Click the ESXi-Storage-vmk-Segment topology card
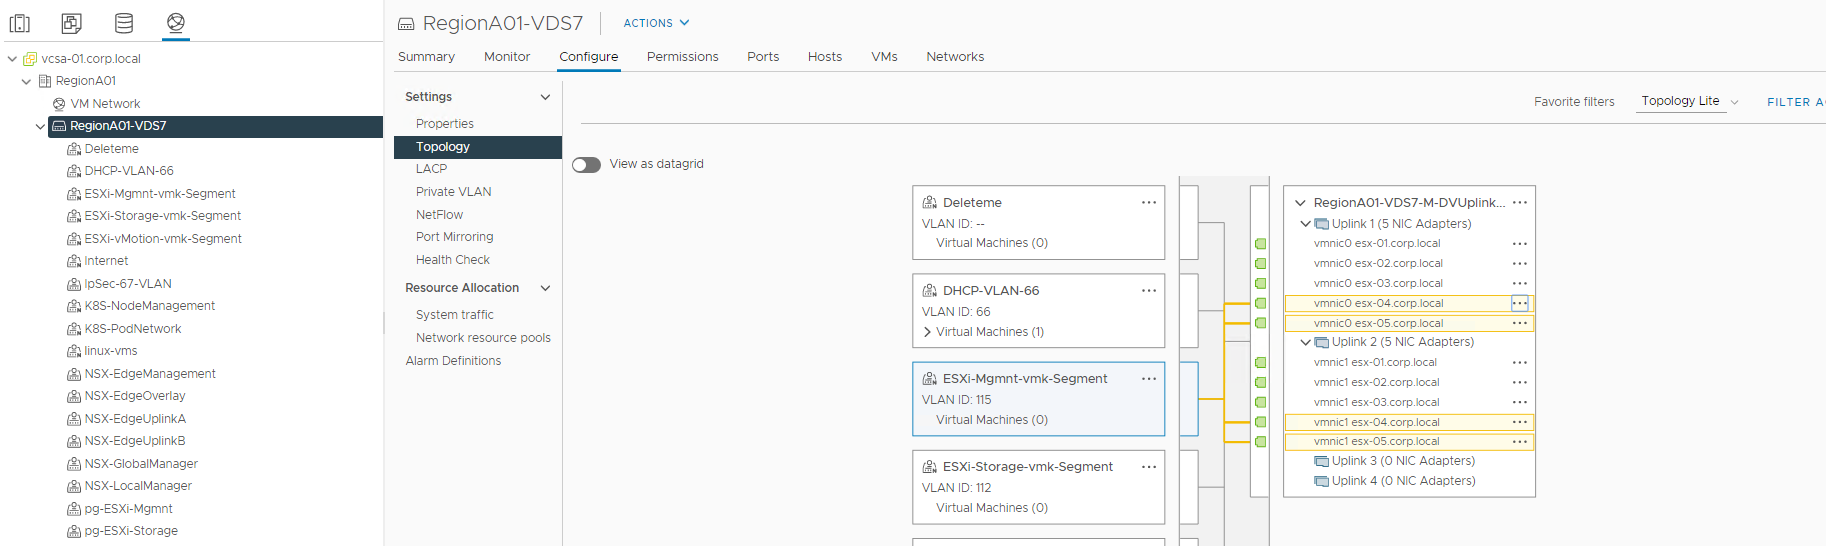This screenshot has width=1826, height=546. coord(1038,487)
